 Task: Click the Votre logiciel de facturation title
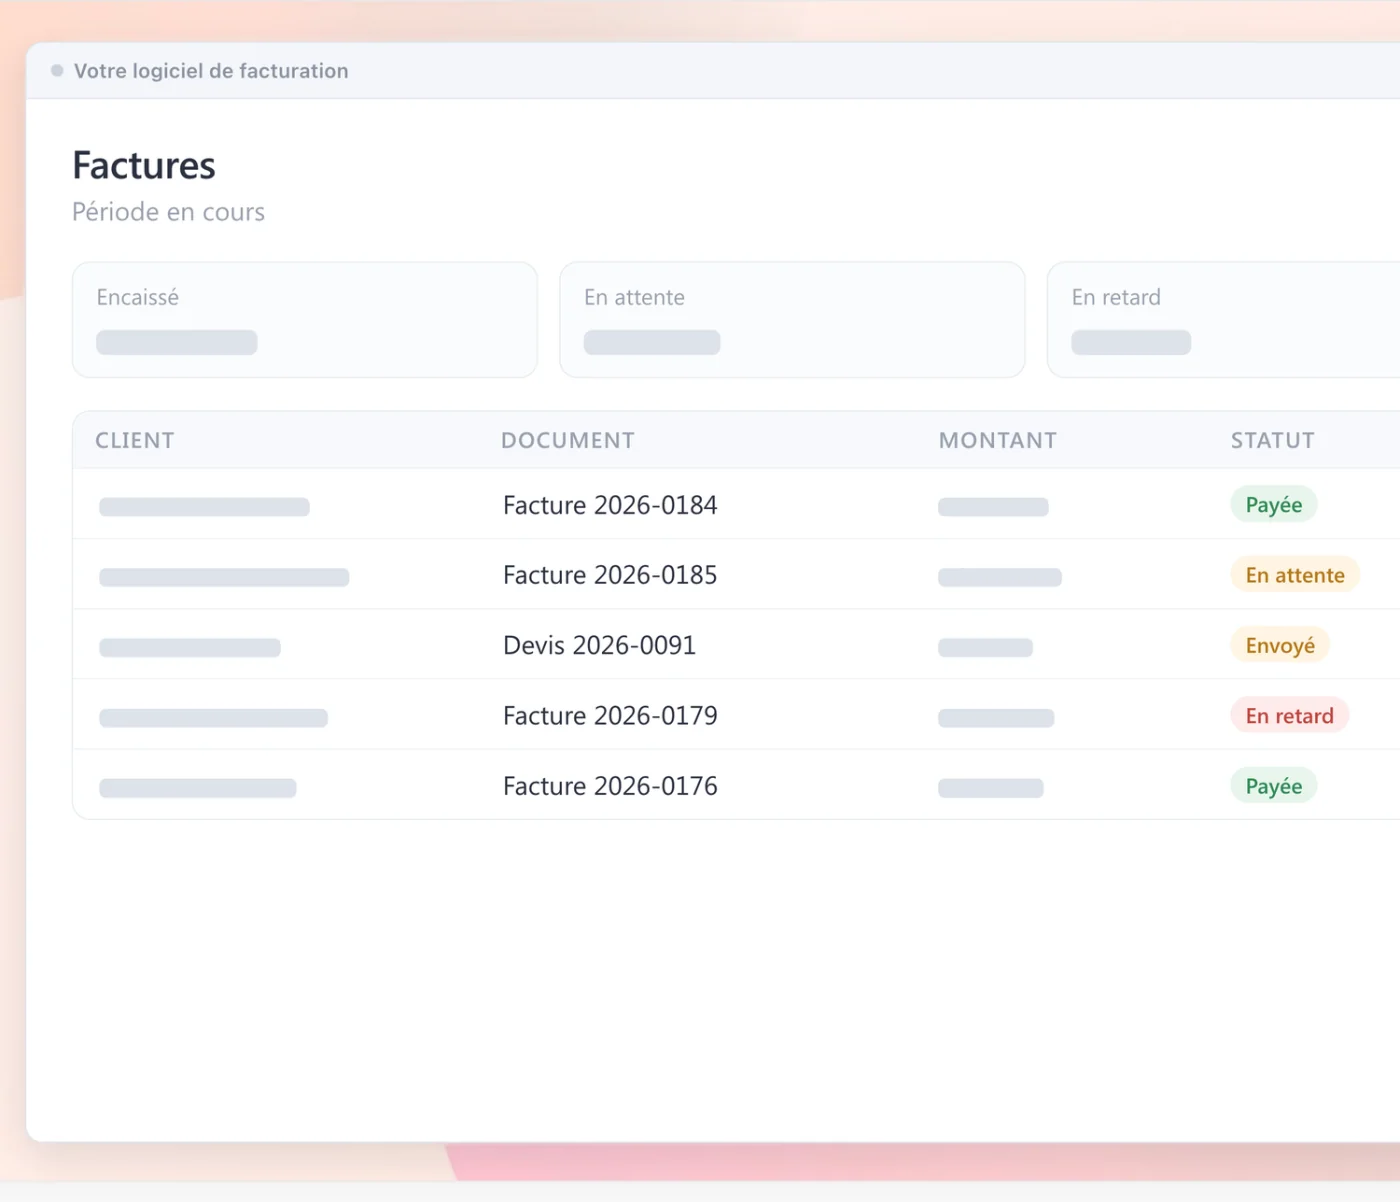coord(211,71)
